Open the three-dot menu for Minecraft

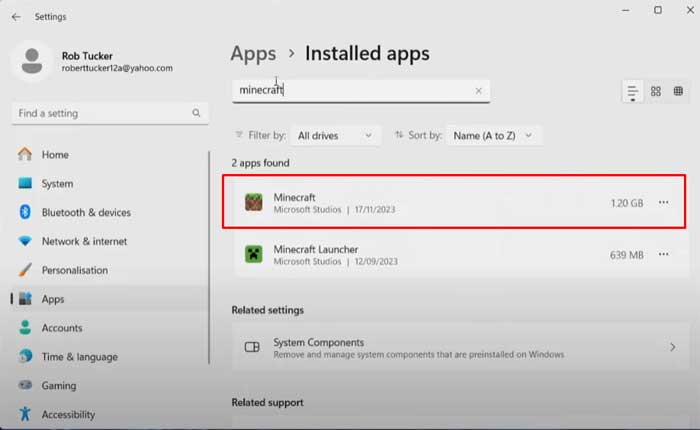664,203
